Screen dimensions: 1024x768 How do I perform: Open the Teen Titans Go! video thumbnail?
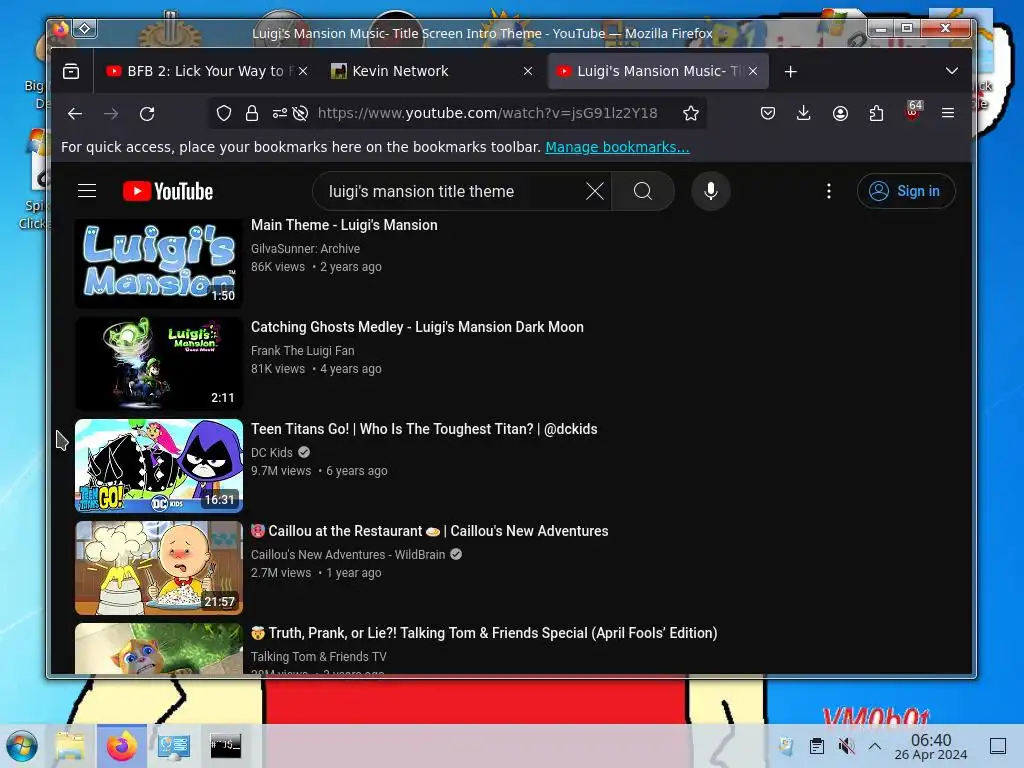click(159, 466)
